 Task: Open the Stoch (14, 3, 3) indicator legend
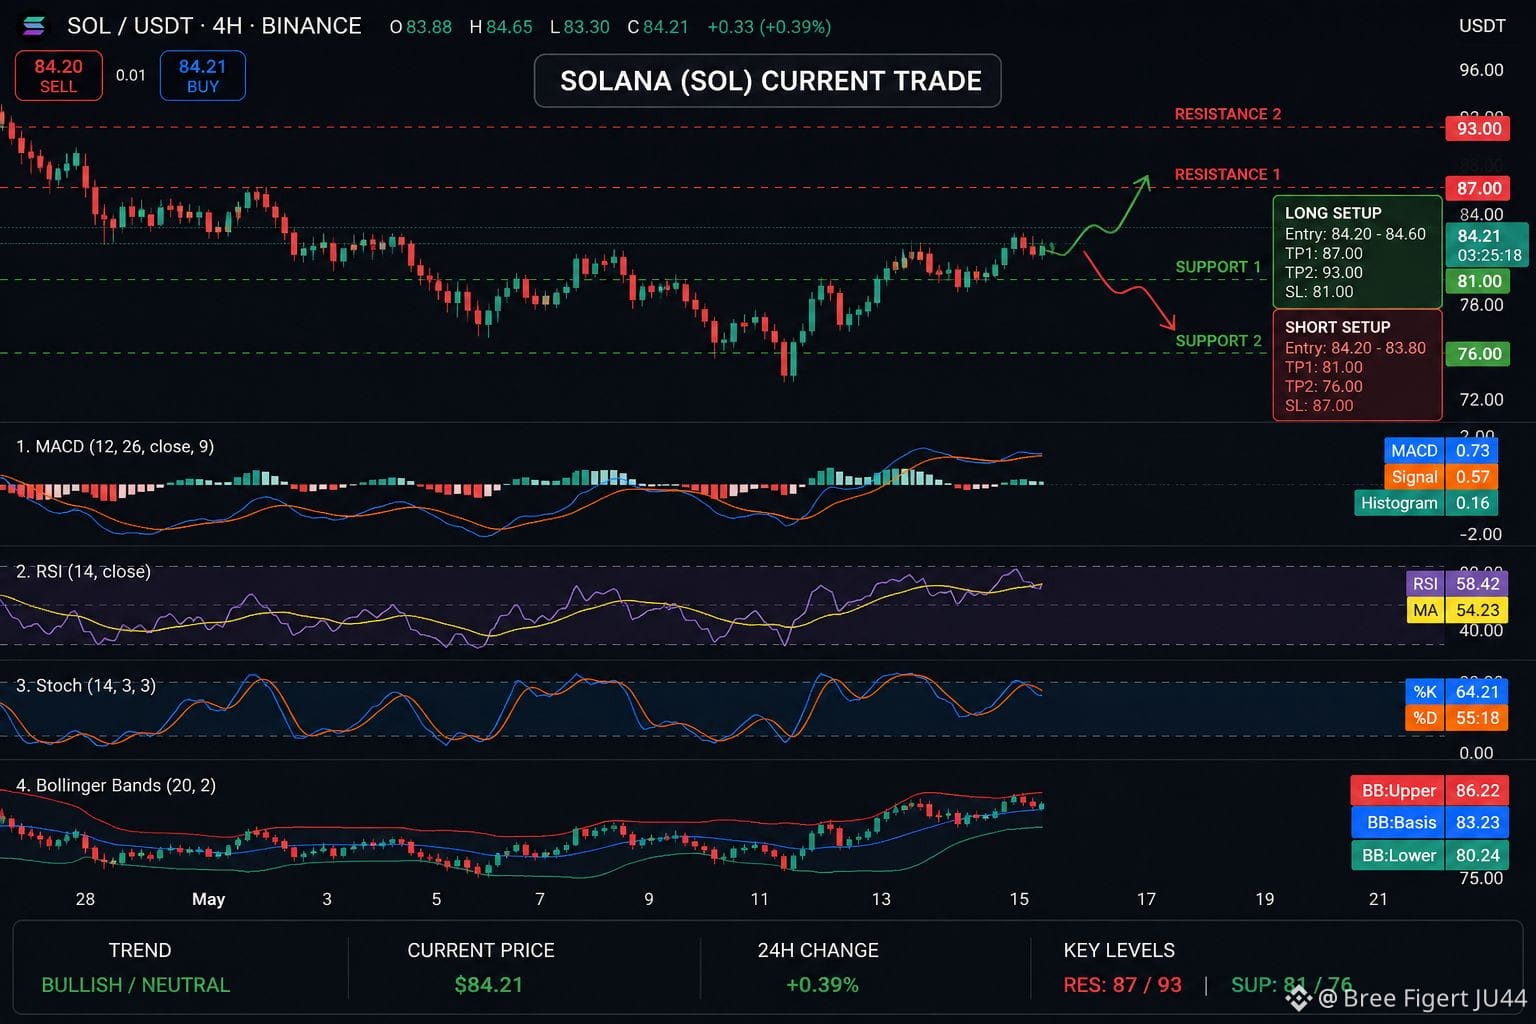click(x=86, y=685)
